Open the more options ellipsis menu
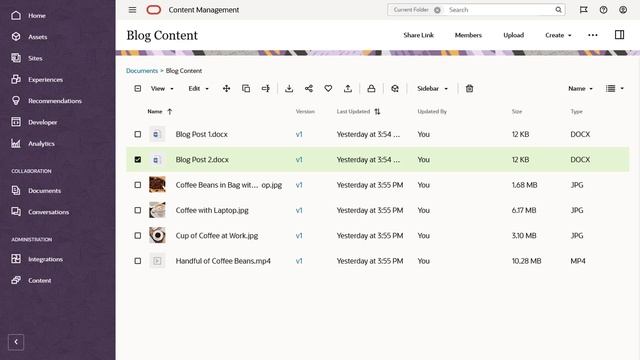The image size is (640, 360). pyautogui.click(x=593, y=35)
